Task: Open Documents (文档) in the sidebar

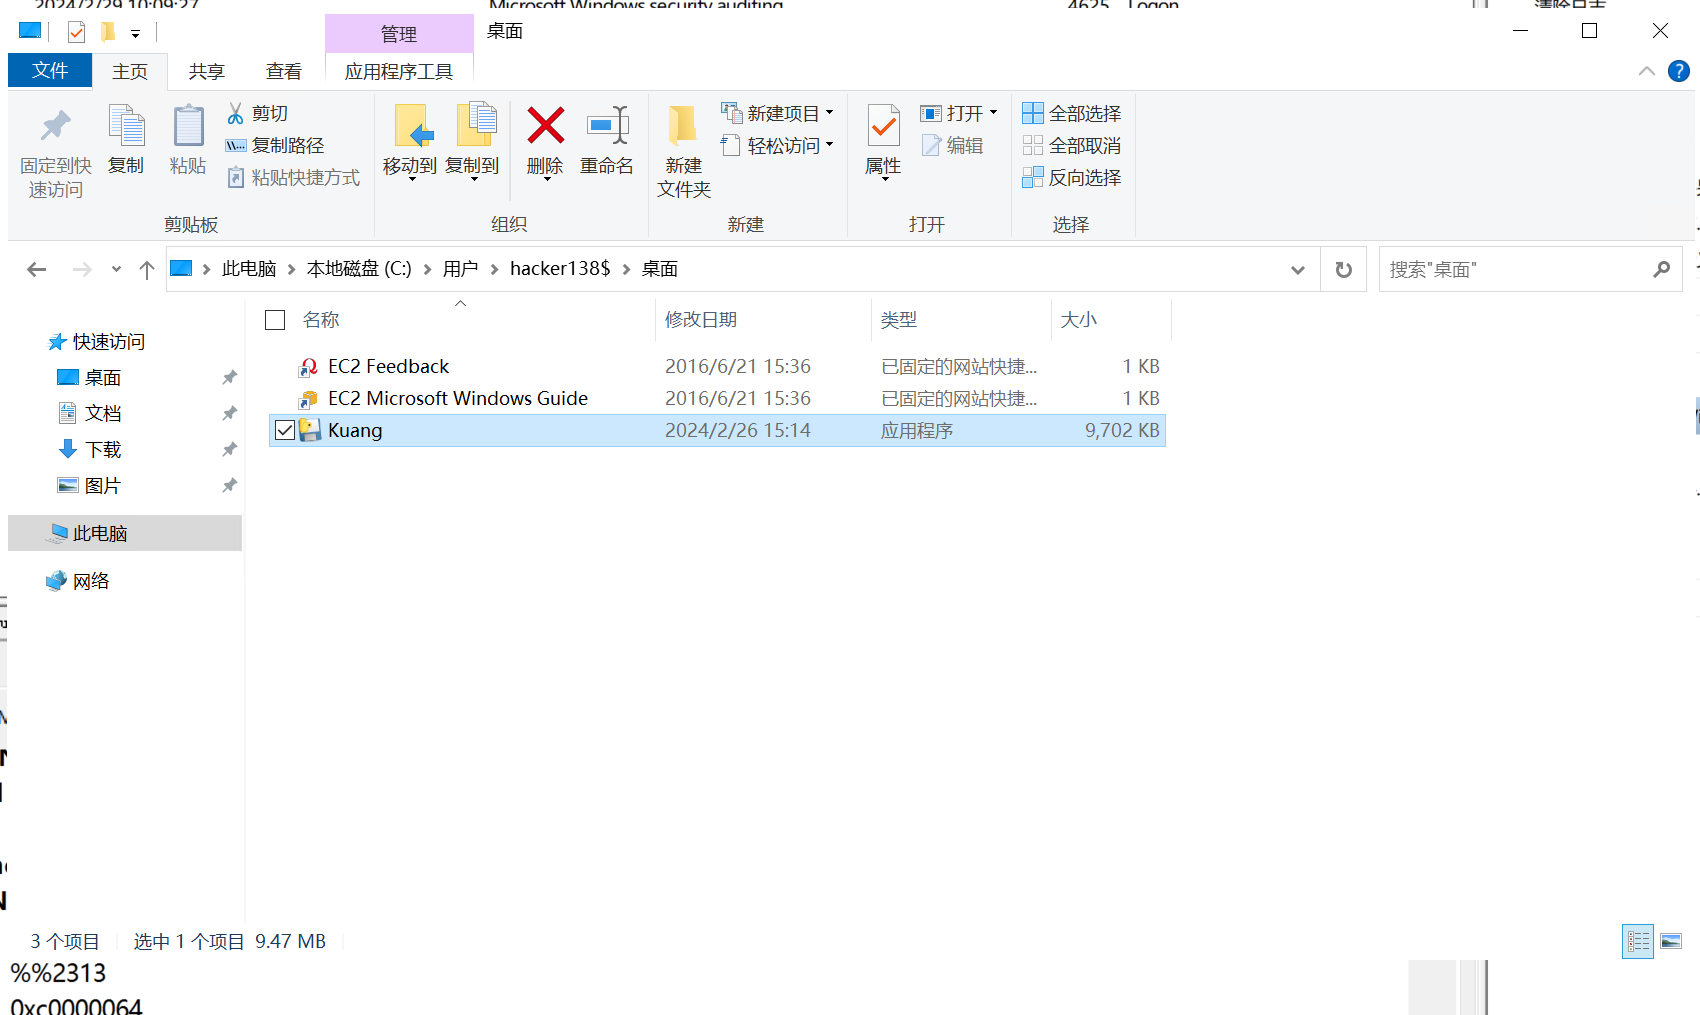Action: coord(89,414)
